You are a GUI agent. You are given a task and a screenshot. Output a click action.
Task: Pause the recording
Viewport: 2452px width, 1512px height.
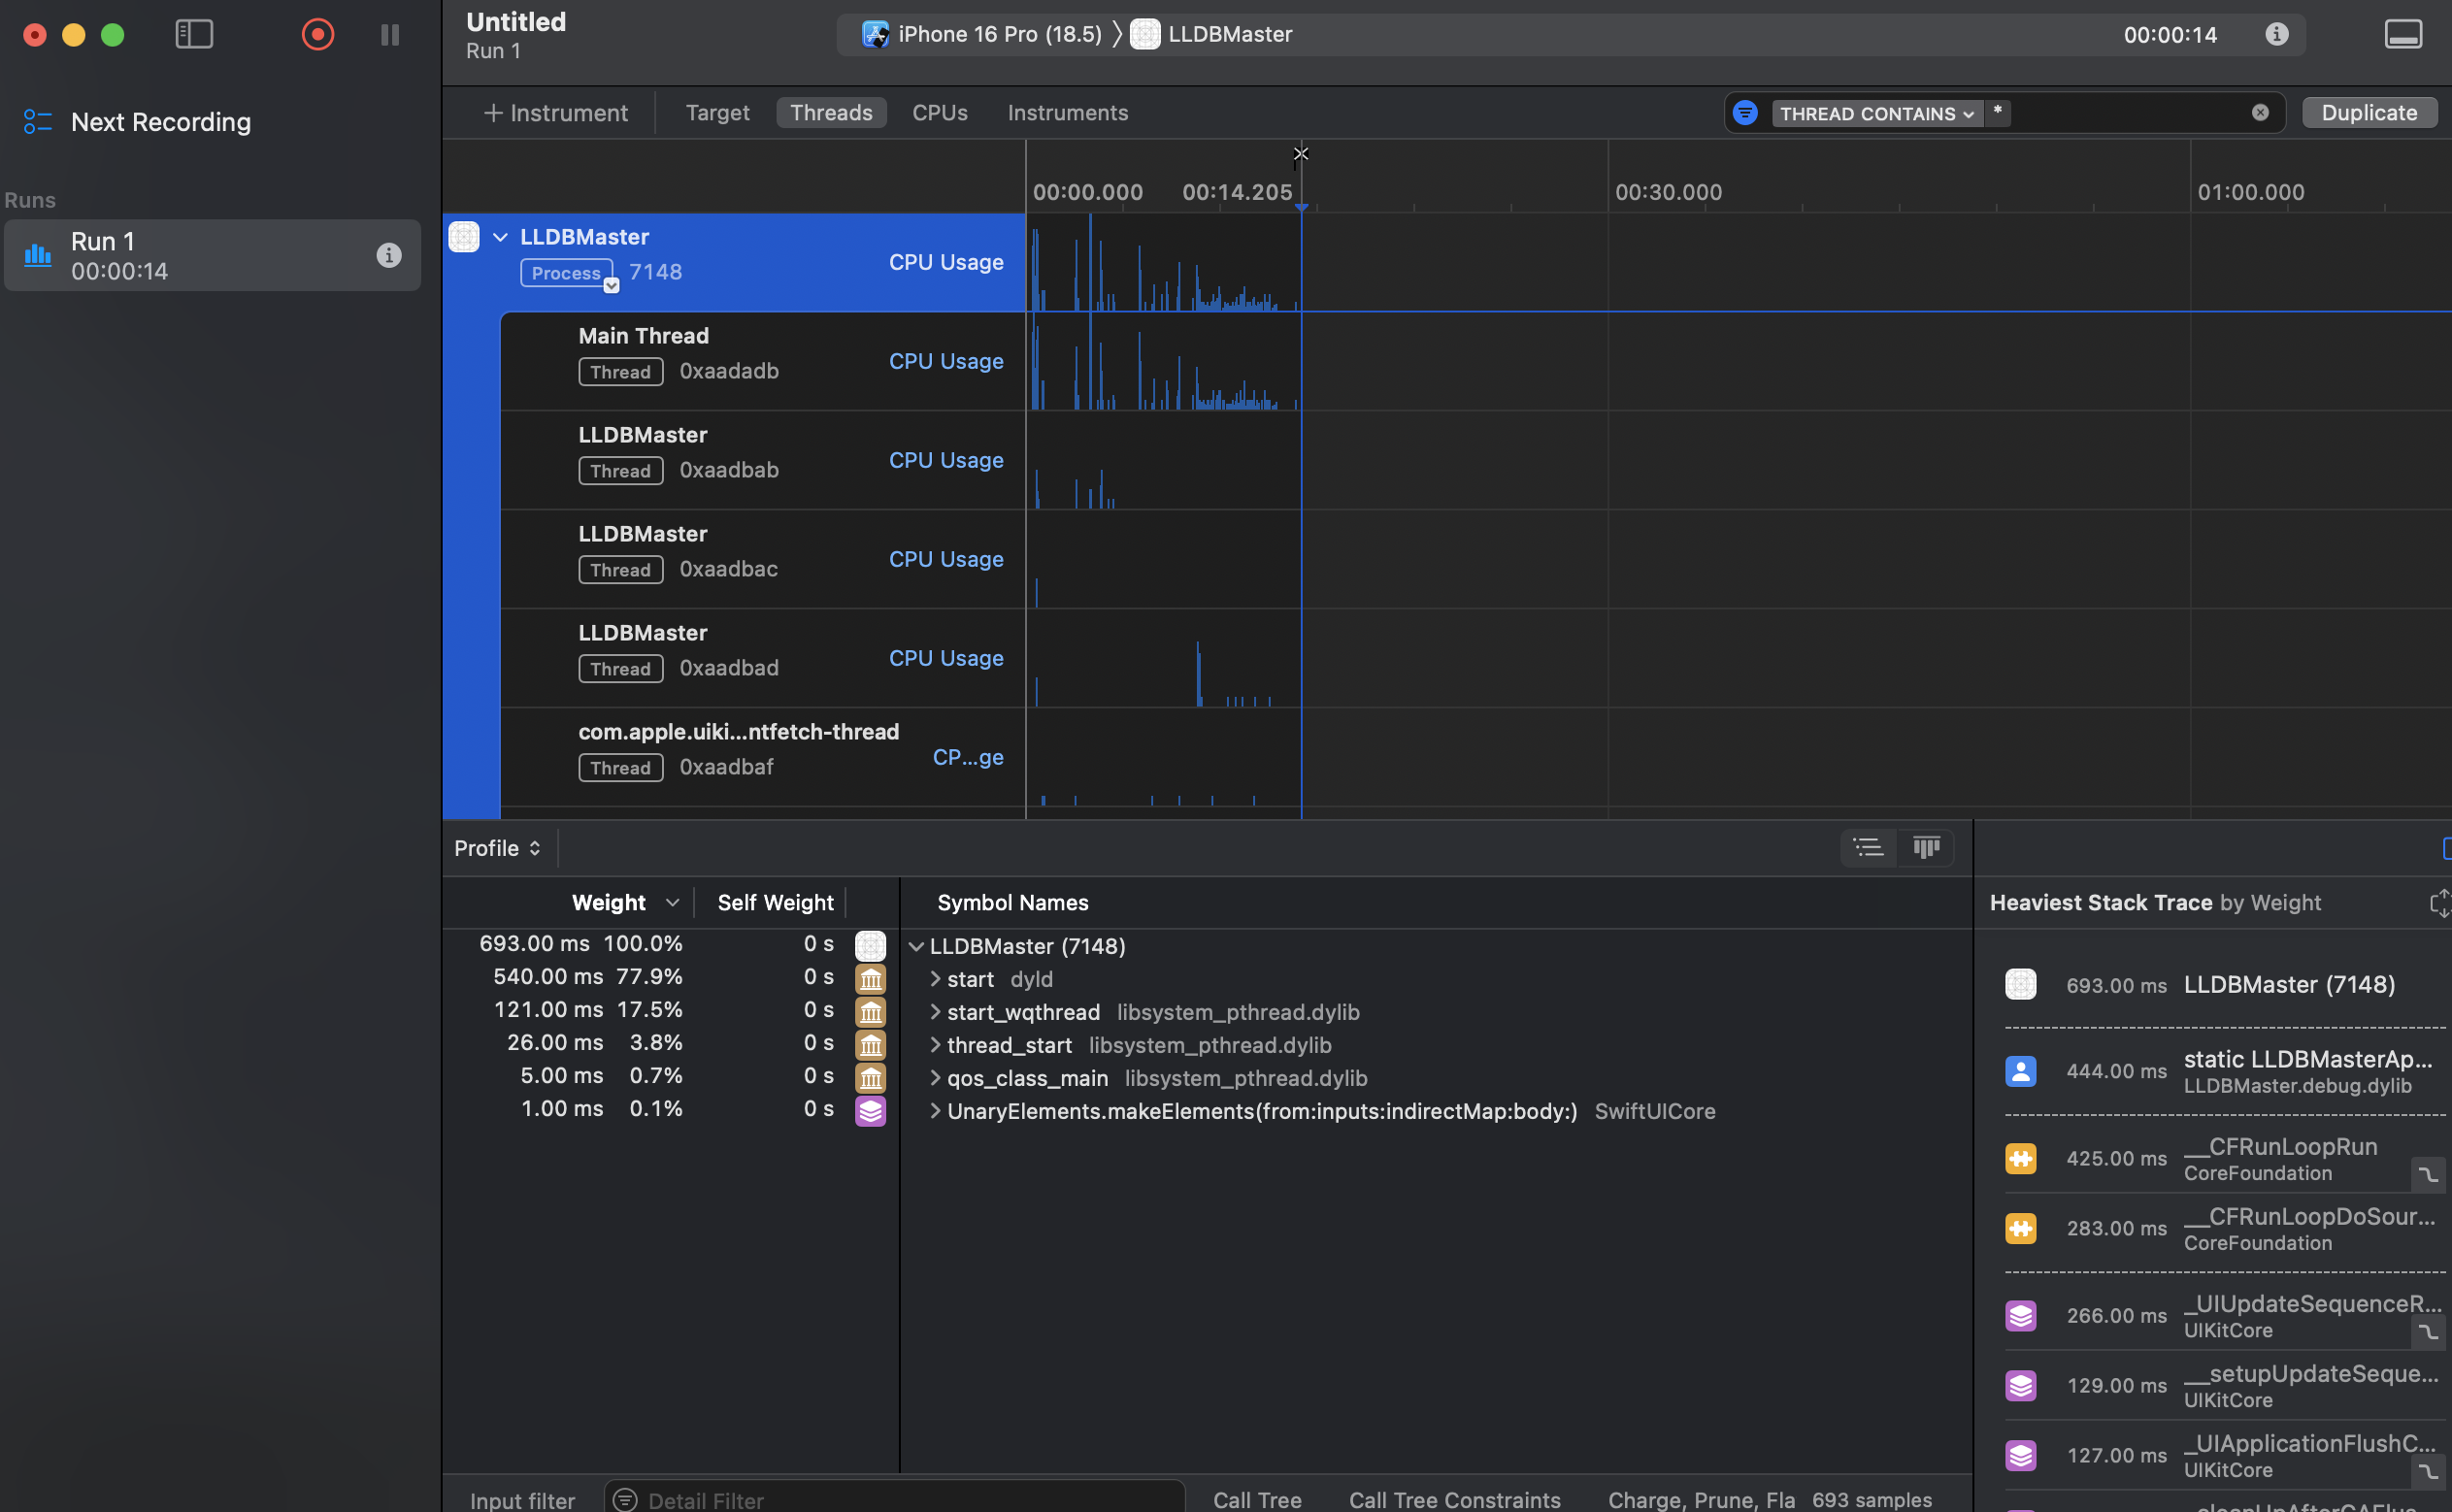390,35
